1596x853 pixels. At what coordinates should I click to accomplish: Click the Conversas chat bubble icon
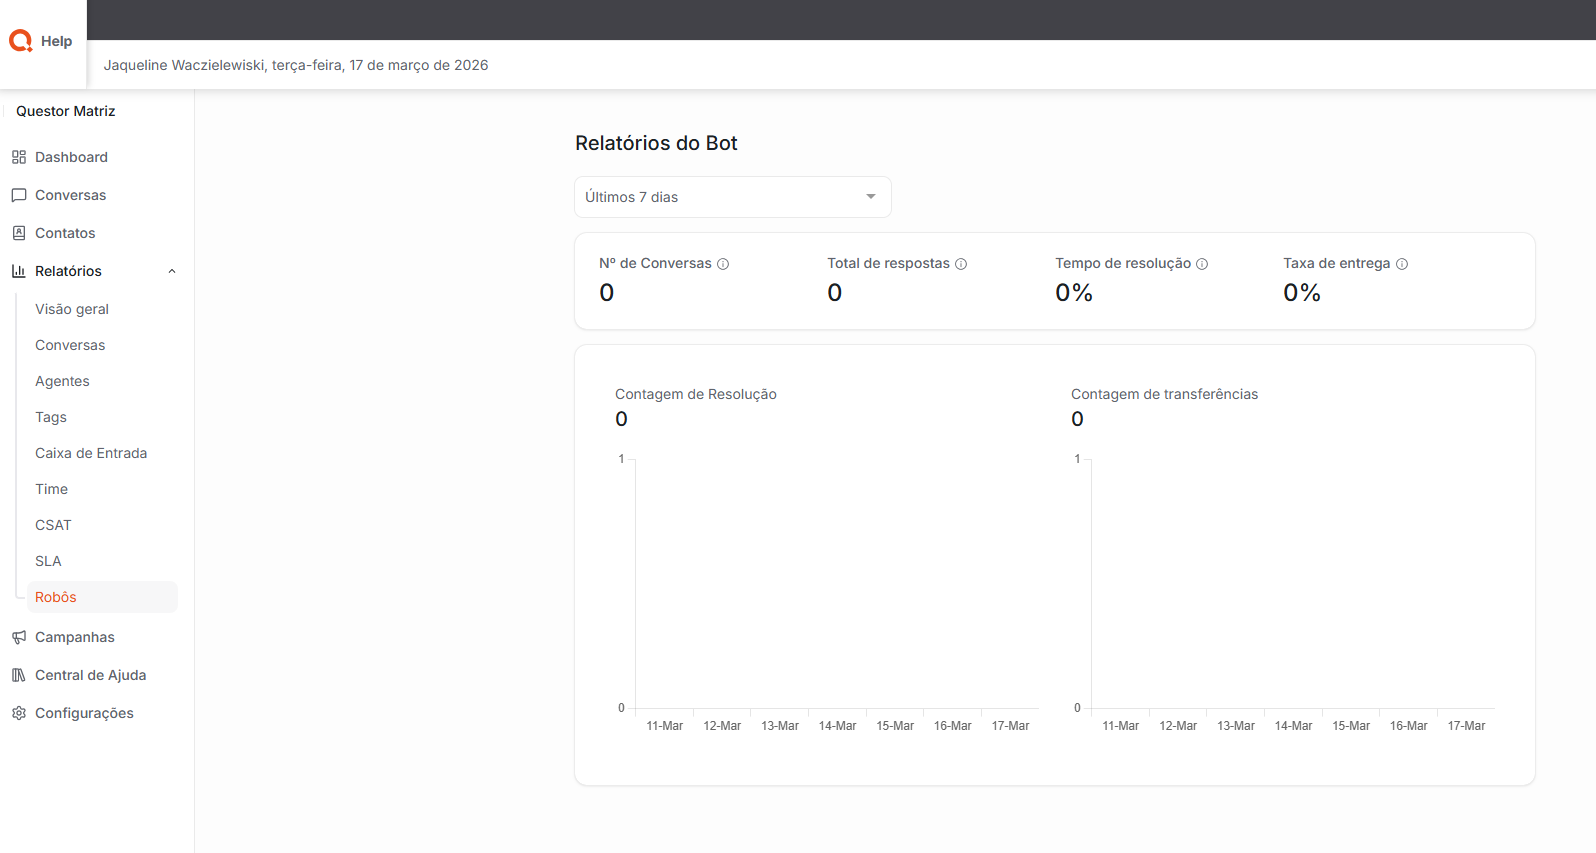pyautogui.click(x=19, y=195)
